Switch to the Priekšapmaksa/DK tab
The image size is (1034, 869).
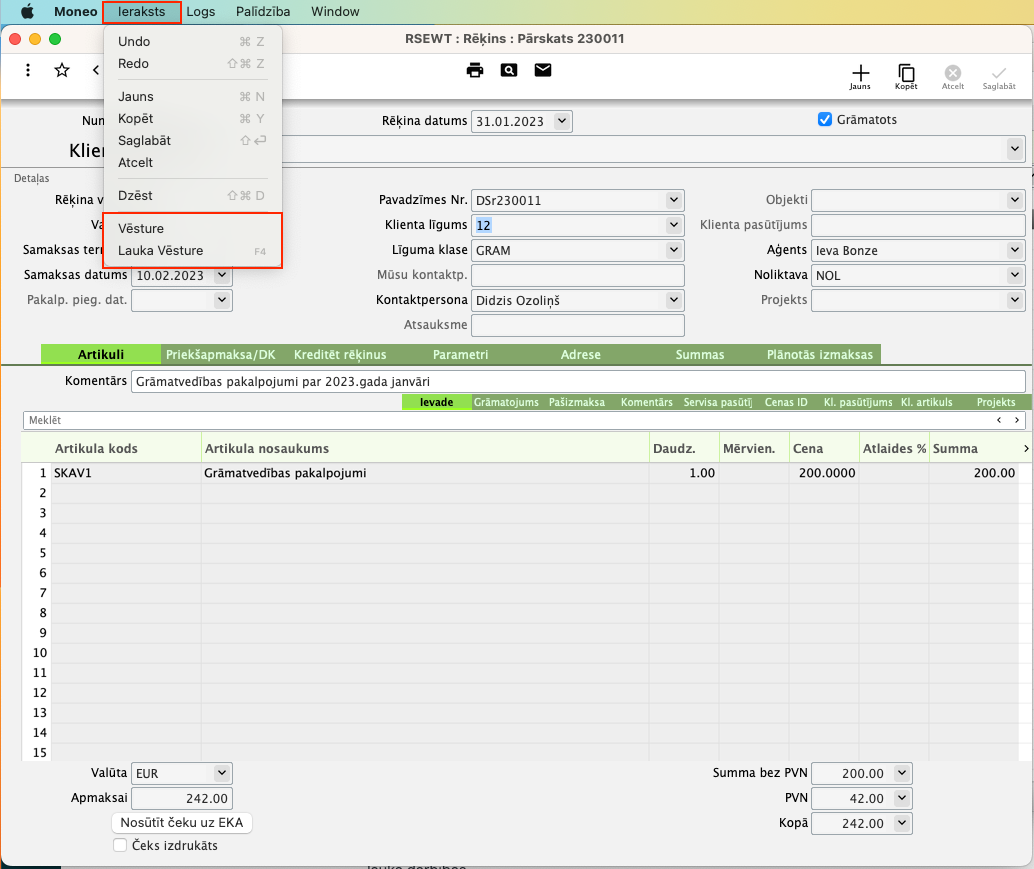tap(221, 355)
